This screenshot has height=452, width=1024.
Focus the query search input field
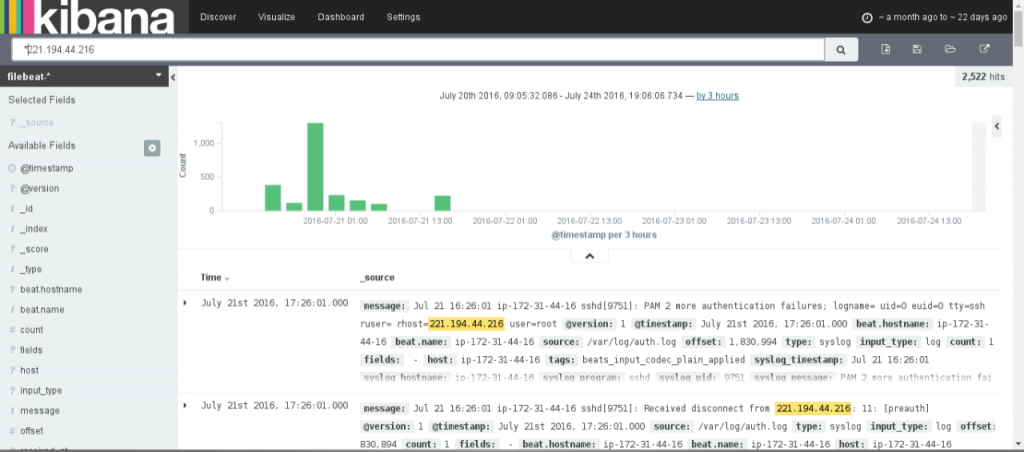tap(418, 49)
